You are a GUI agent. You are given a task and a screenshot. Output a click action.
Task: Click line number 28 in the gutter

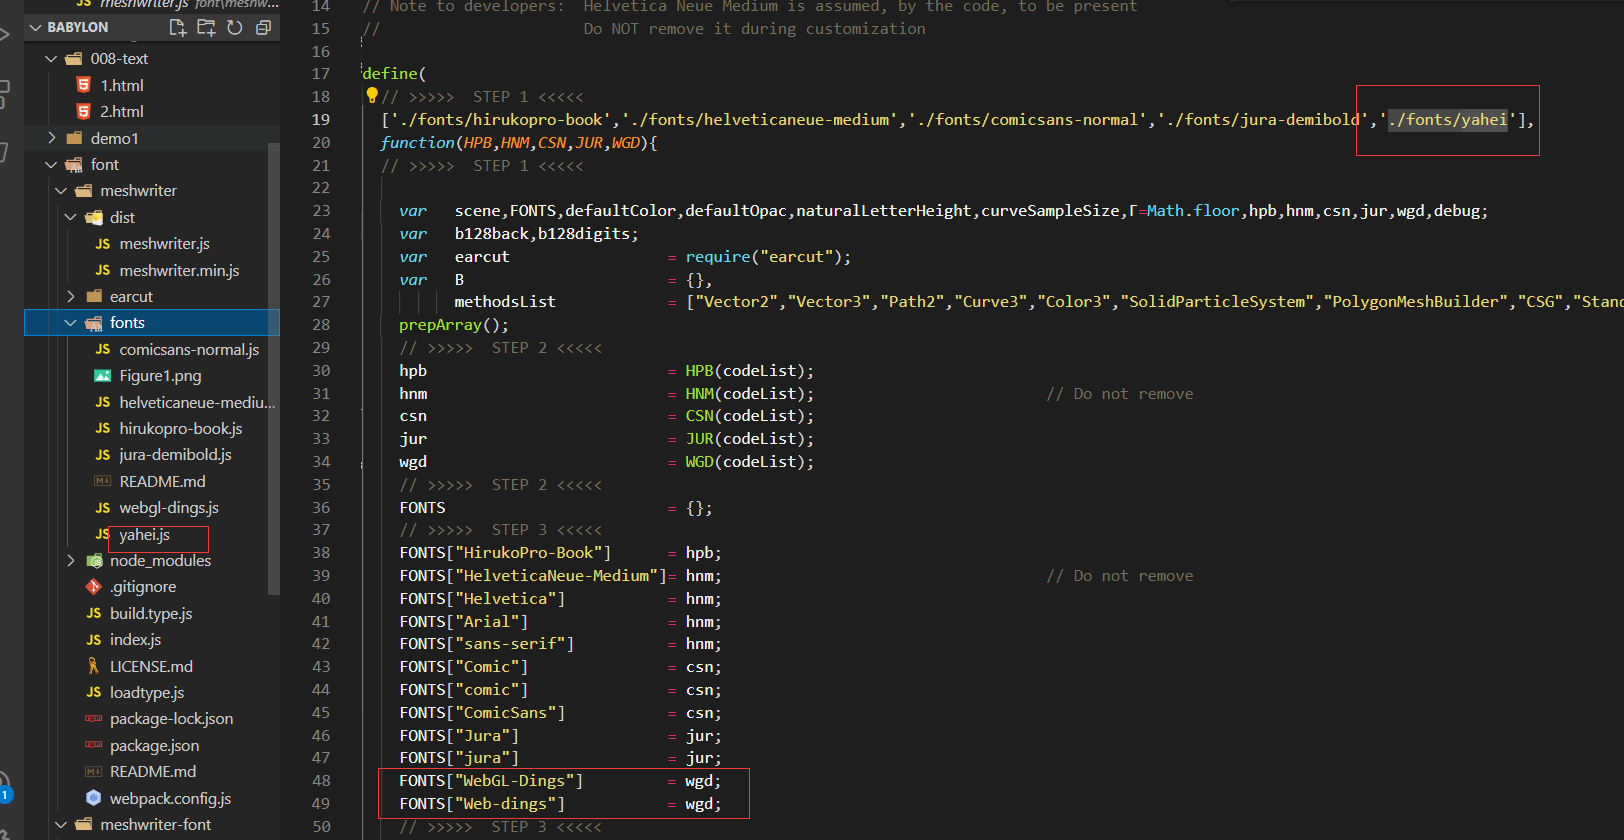tap(321, 325)
